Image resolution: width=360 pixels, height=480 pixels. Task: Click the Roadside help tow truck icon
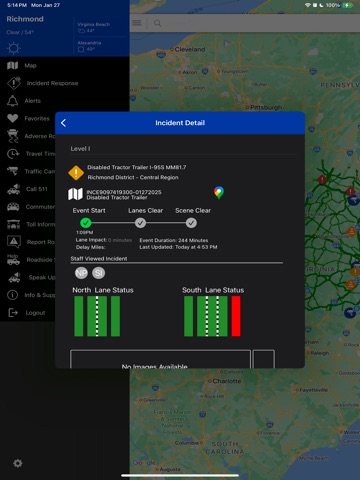(x=13, y=259)
